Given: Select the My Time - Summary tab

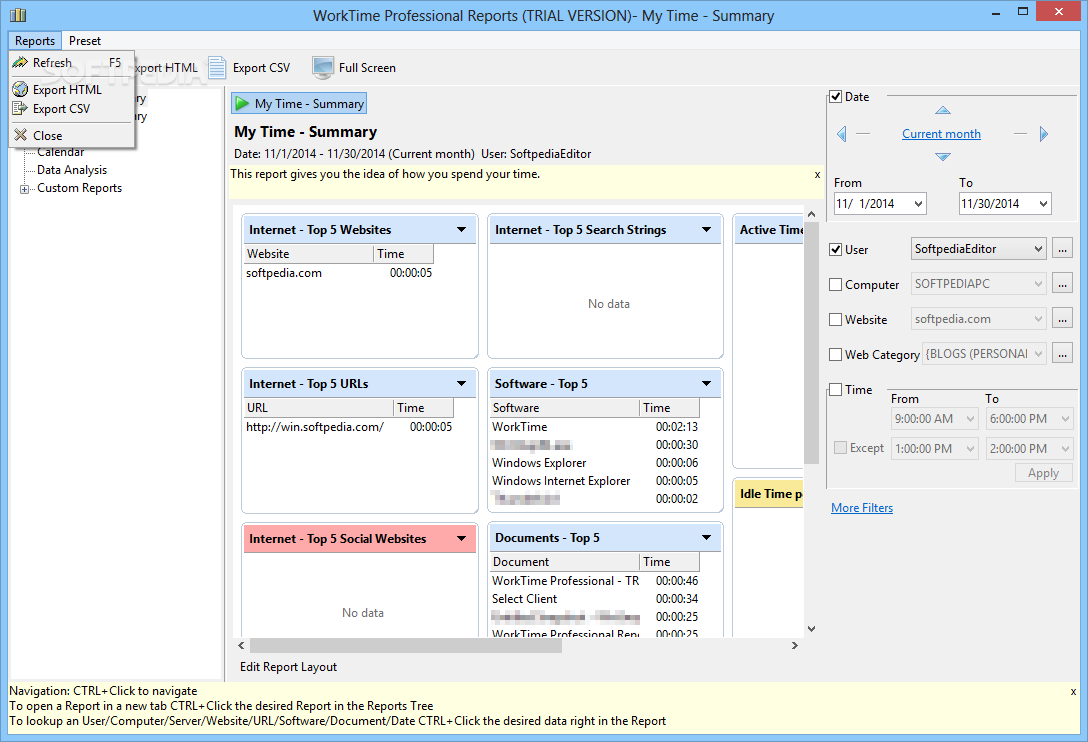Looking at the screenshot, I should pyautogui.click(x=299, y=103).
